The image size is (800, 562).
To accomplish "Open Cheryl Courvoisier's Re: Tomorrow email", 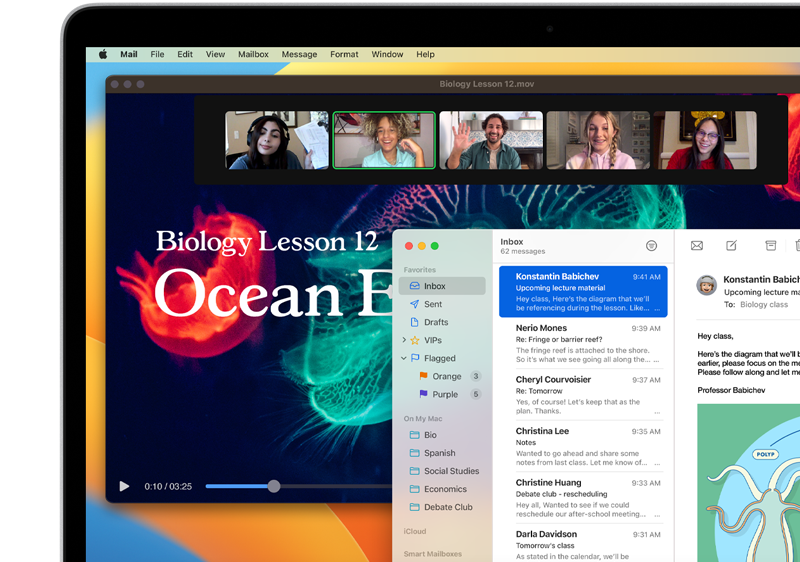I will coord(583,395).
